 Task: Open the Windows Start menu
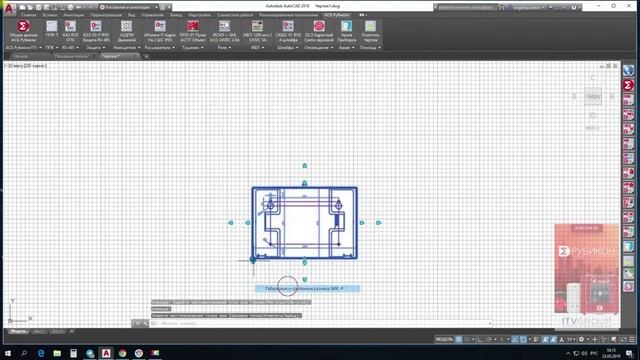[x=8, y=353]
